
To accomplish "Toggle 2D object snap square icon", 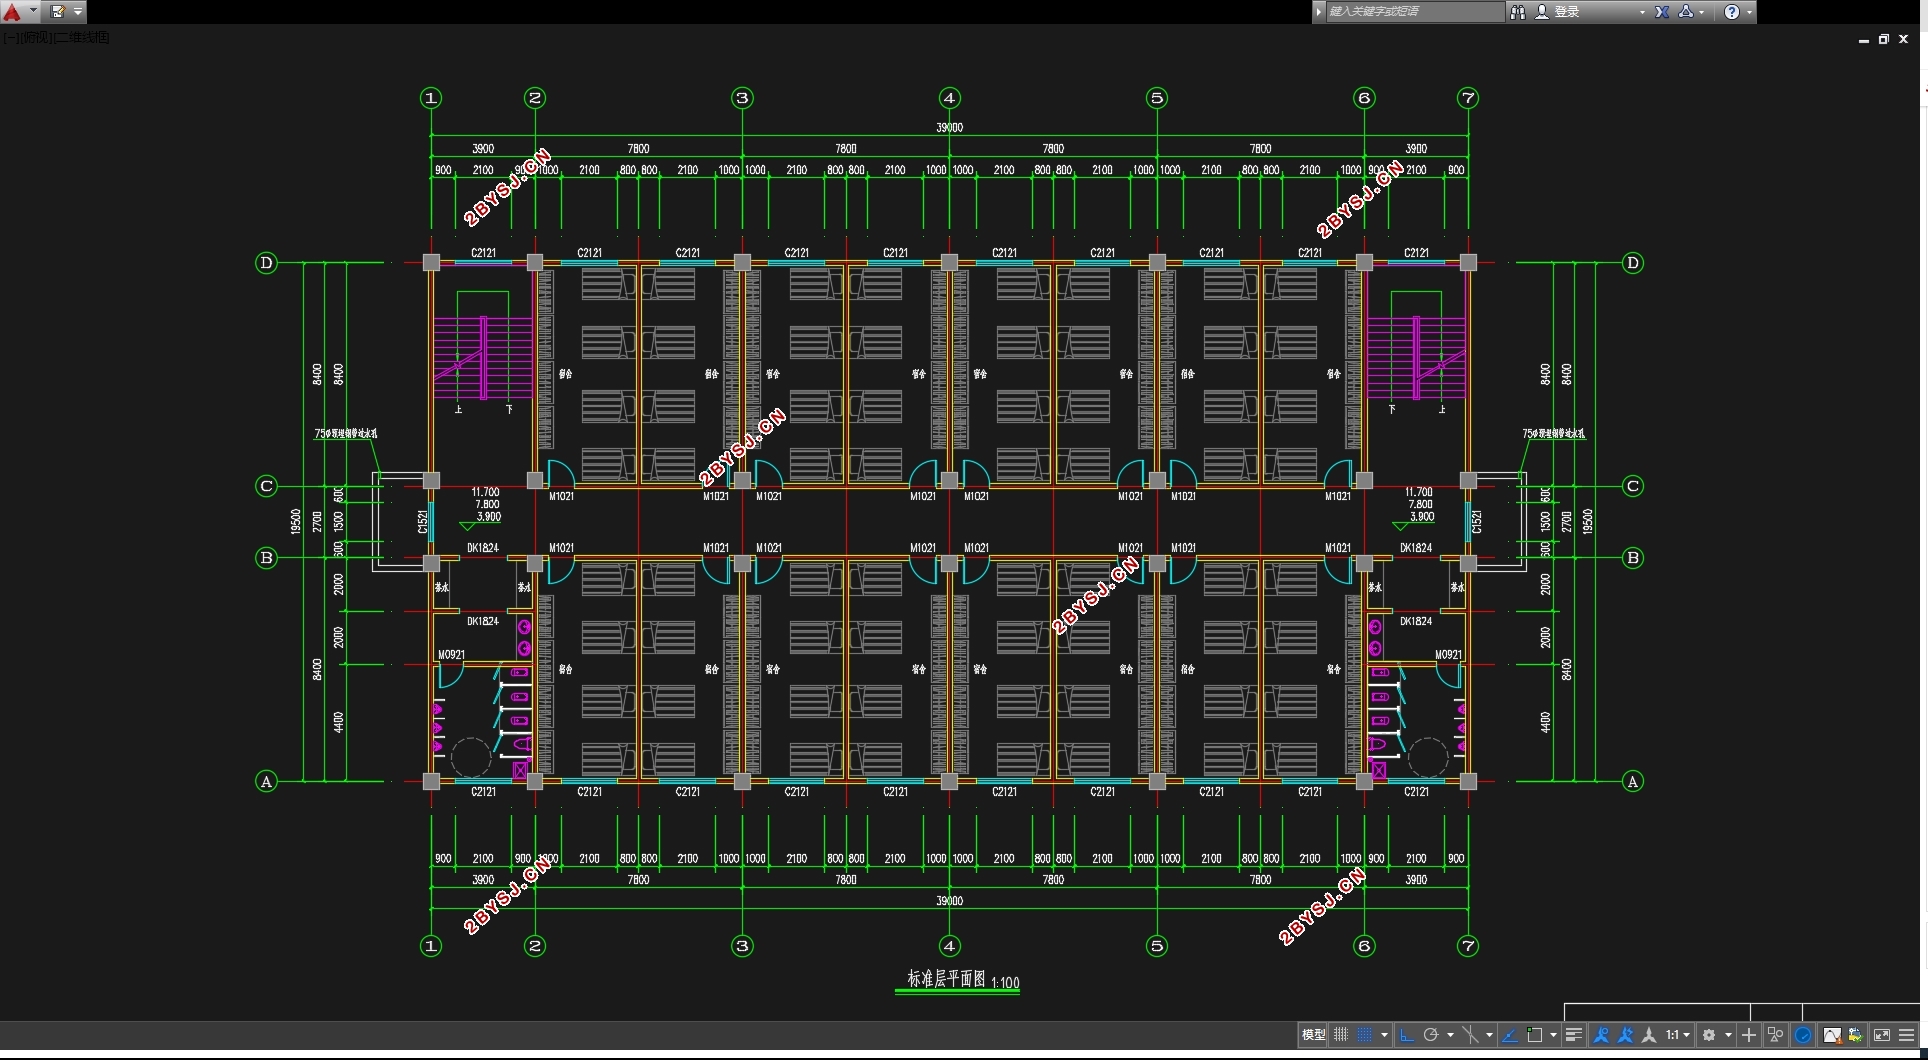I will point(1534,1035).
